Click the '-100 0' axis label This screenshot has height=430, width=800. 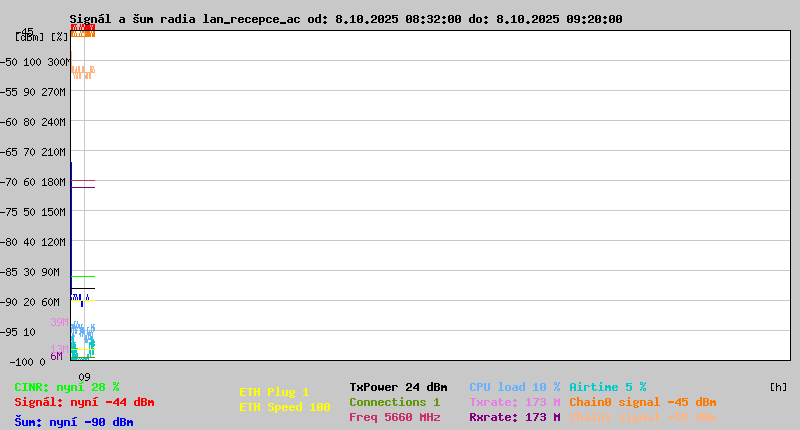pyautogui.click(x=28, y=362)
